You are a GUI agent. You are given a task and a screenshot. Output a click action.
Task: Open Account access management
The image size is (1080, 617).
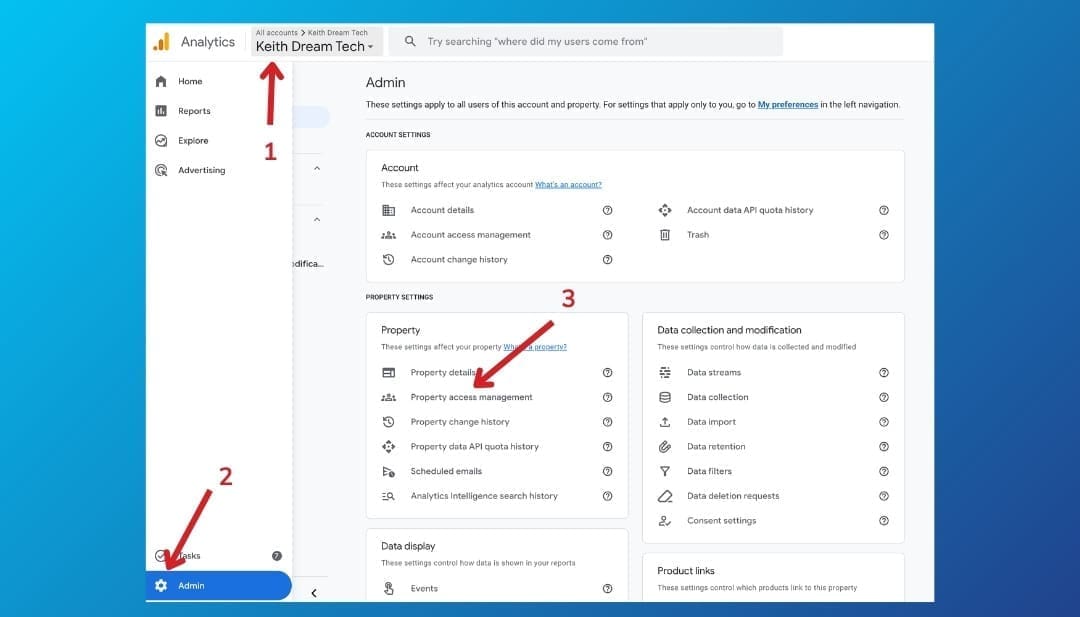click(x=470, y=235)
